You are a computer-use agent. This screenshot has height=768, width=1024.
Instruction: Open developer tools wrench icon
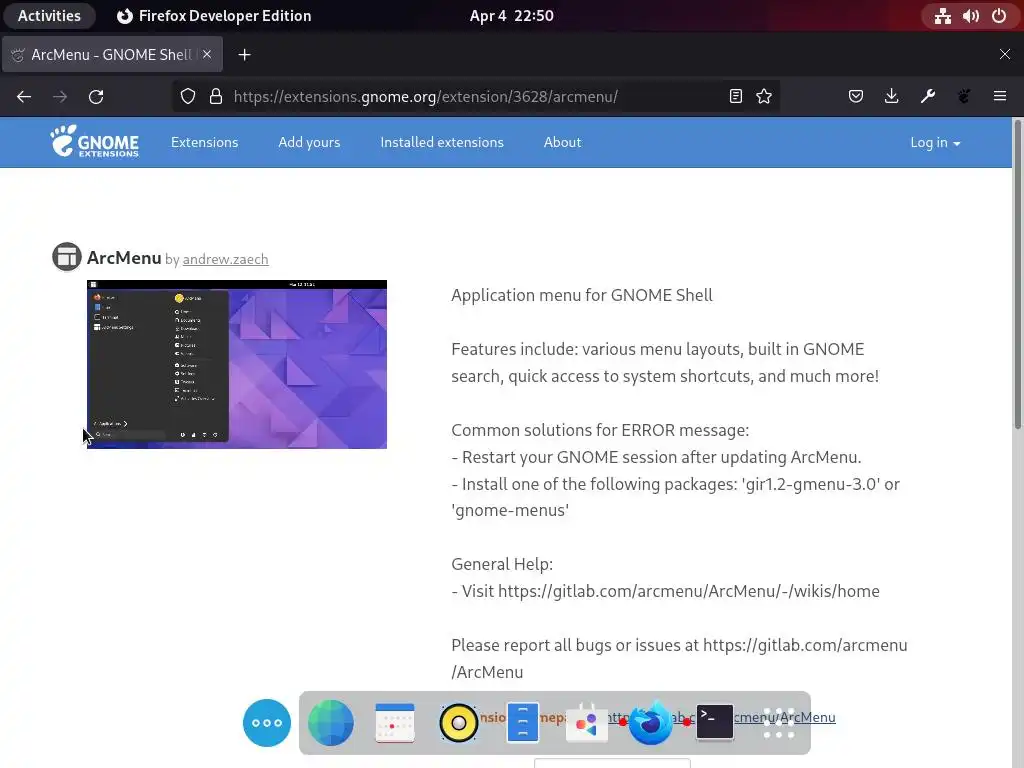coord(927,97)
